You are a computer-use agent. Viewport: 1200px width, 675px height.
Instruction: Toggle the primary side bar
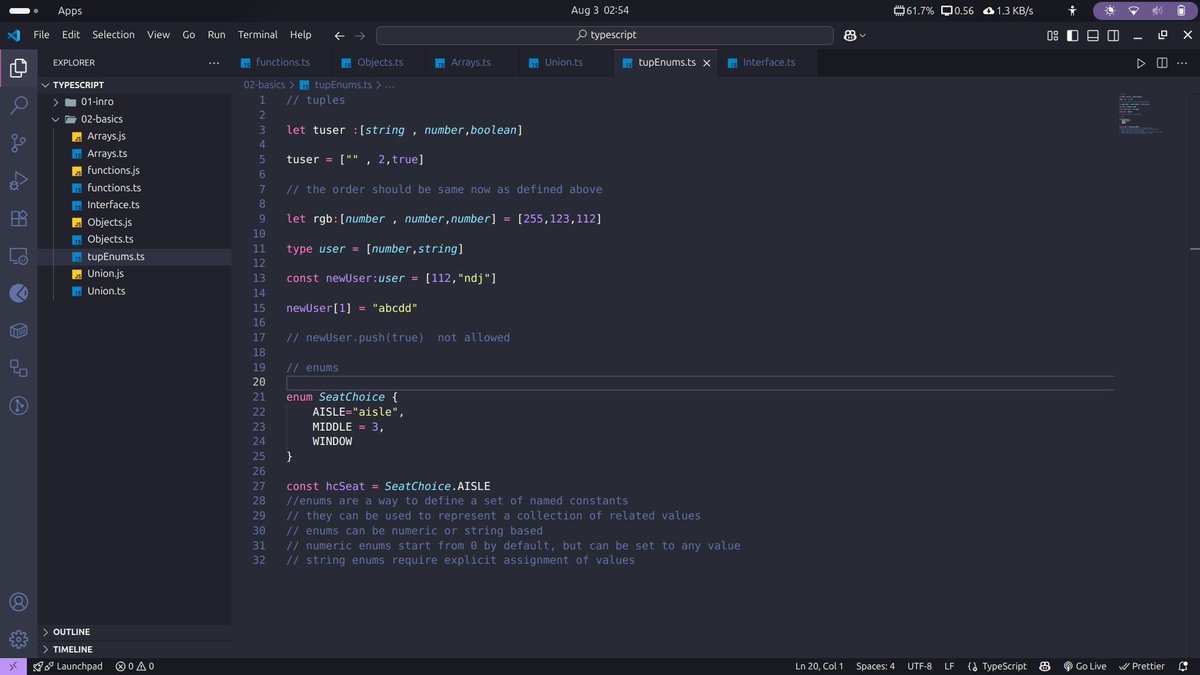point(1073,35)
